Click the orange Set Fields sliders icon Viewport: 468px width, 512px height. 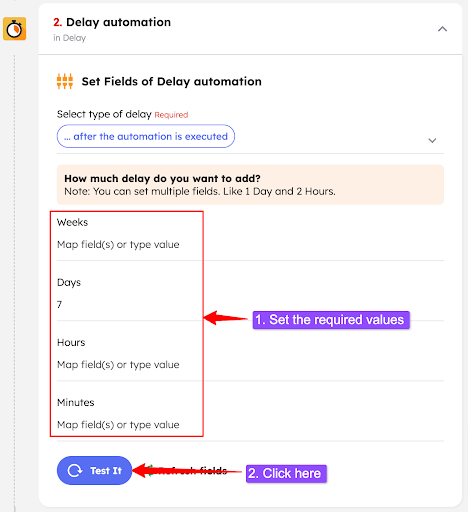pos(65,81)
